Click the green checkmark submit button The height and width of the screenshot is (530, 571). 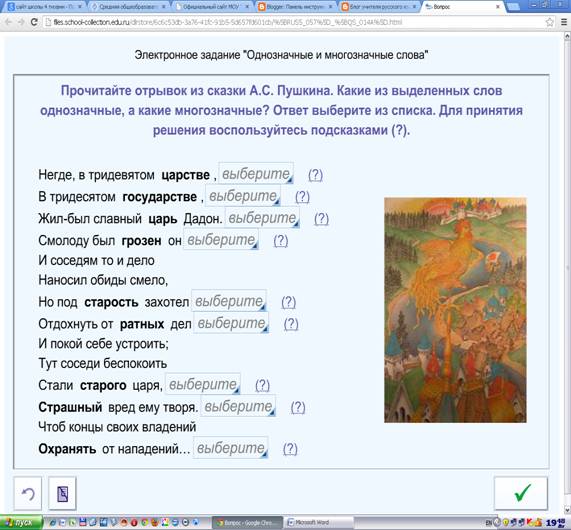pyautogui.click(x=521, y=493)
